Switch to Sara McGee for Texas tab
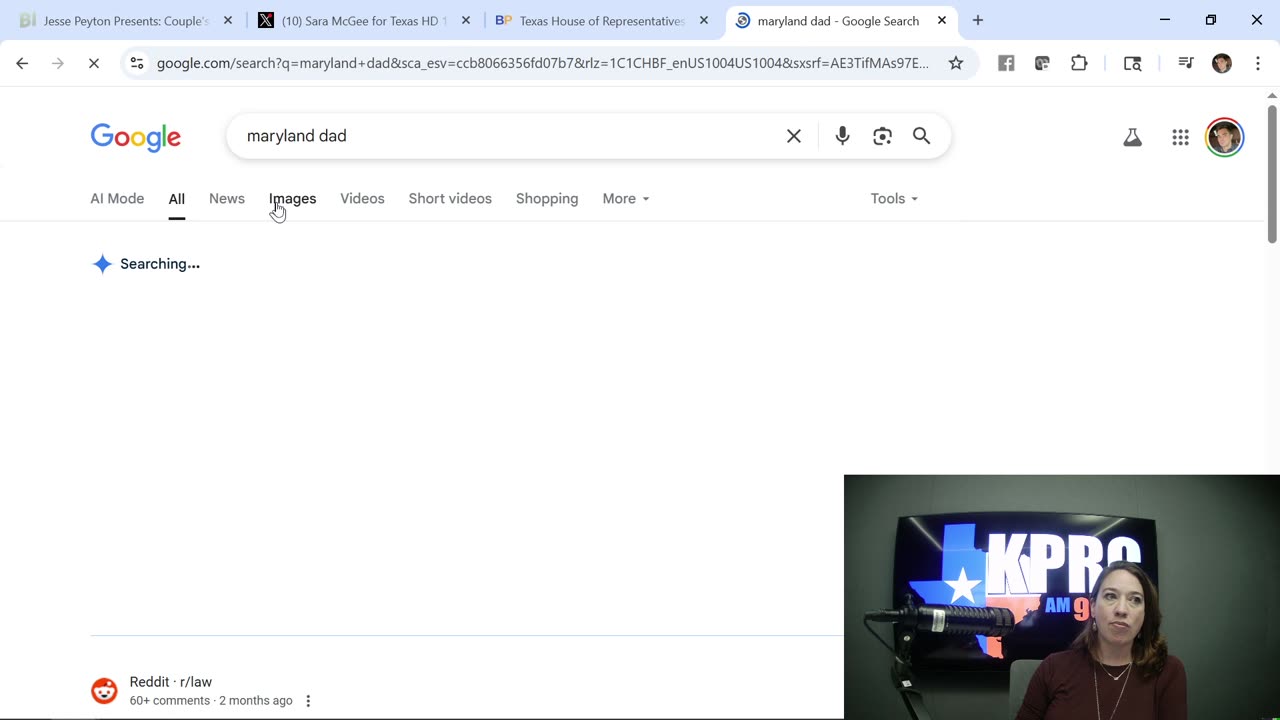The width and height of the screenshot is (1280, 720). [362, 20]
